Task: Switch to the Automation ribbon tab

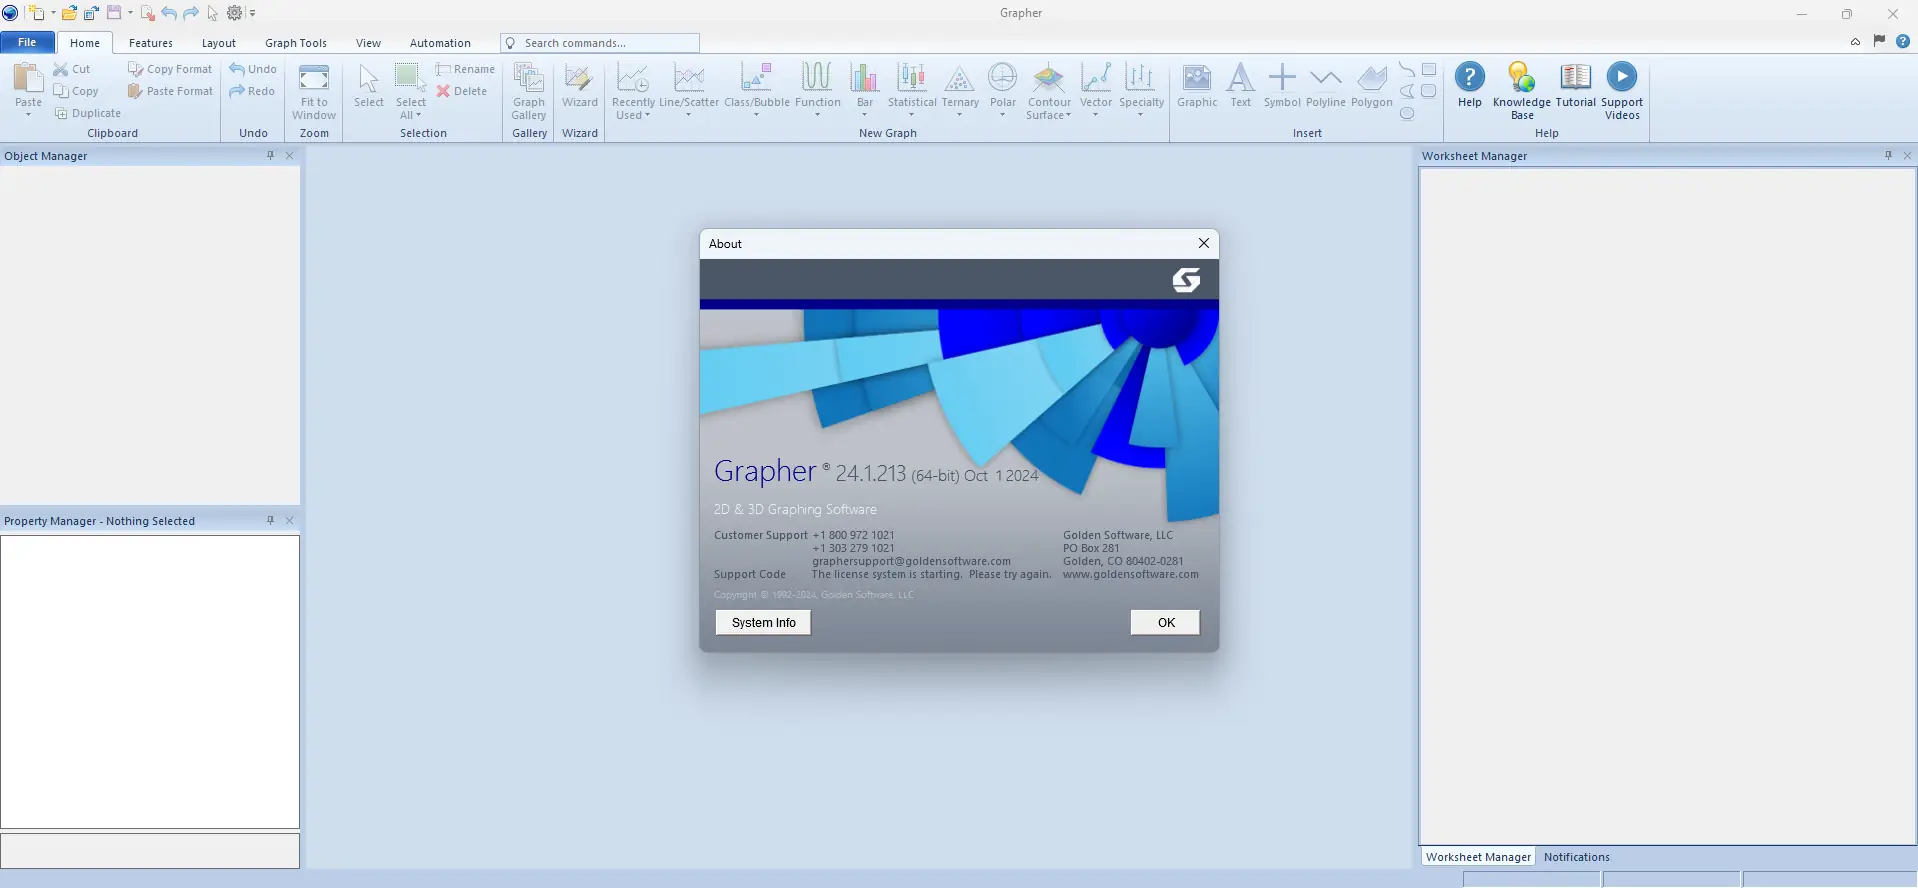Action: click(440, 43)
